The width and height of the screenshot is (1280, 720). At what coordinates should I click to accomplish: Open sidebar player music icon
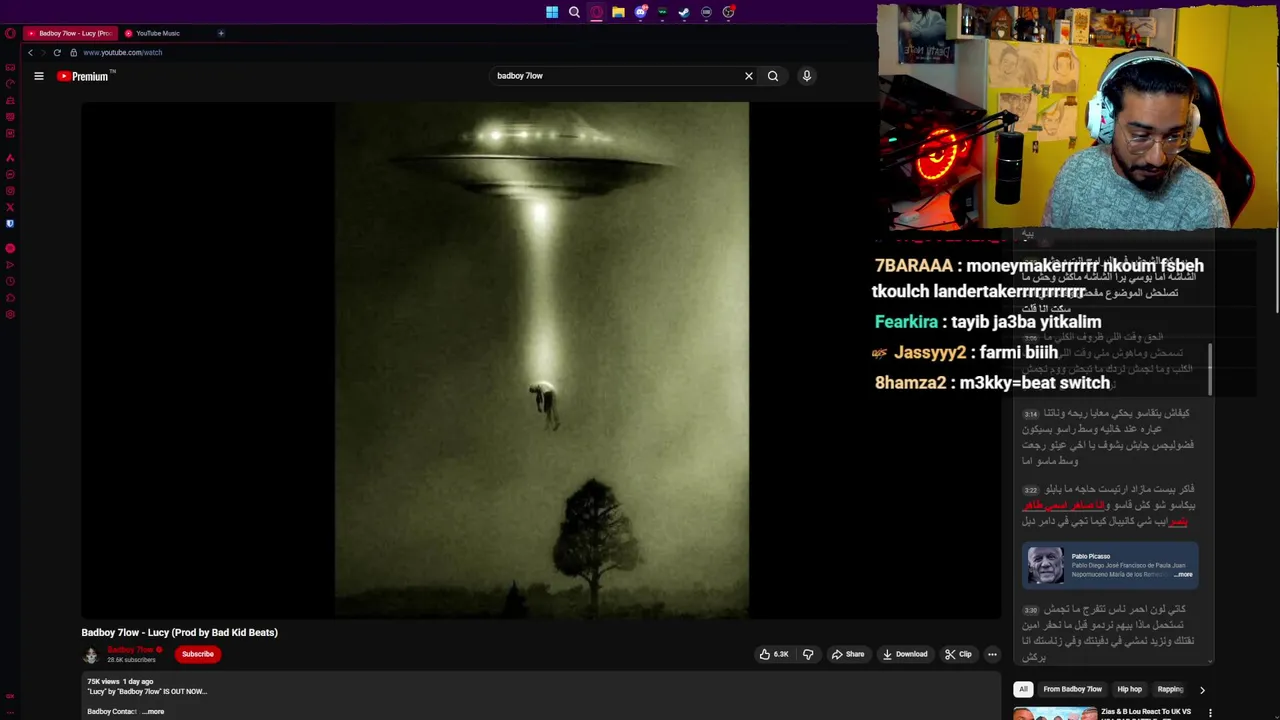(10, 248)
